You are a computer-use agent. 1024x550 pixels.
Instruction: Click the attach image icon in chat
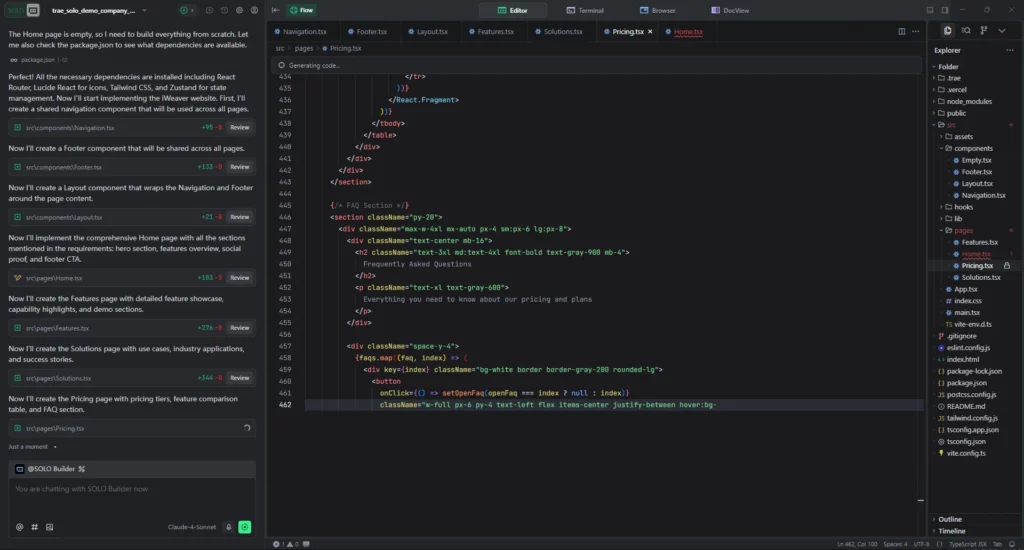[49, 527]
